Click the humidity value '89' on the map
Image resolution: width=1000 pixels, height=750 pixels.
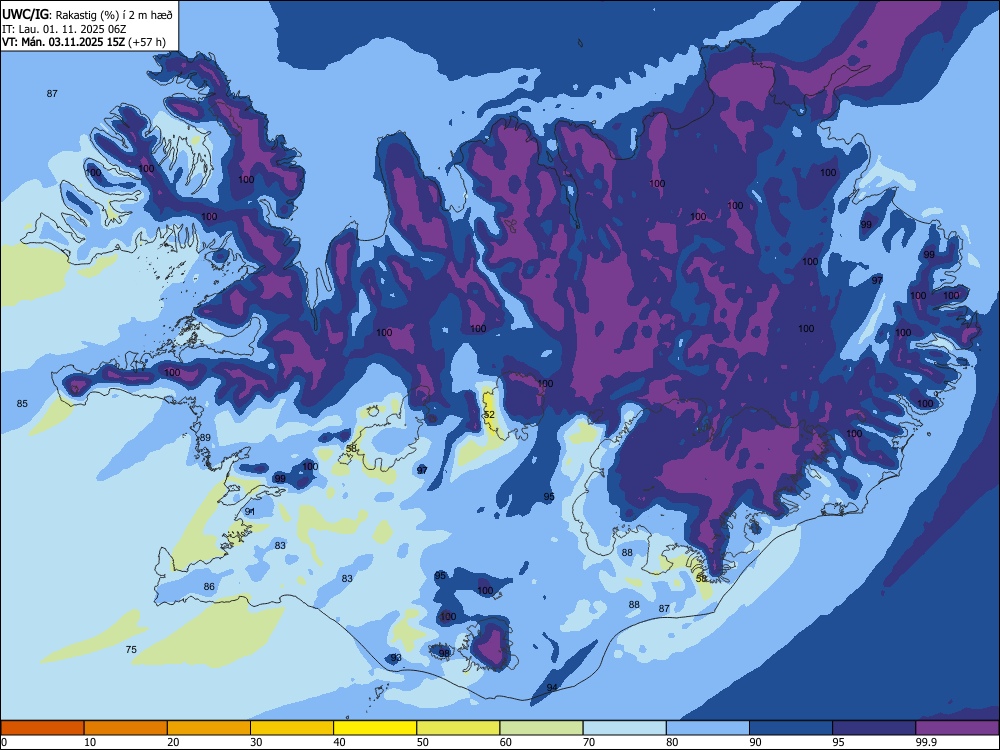pos(205,438)
